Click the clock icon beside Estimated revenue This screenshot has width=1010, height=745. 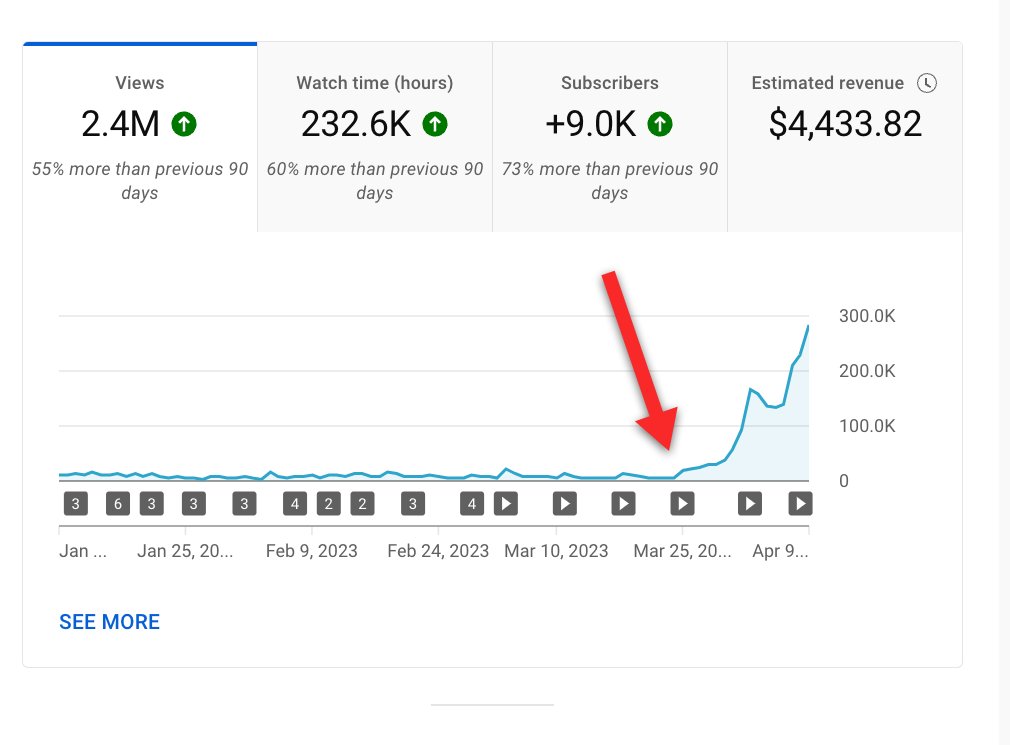click(x=927, y=84)
